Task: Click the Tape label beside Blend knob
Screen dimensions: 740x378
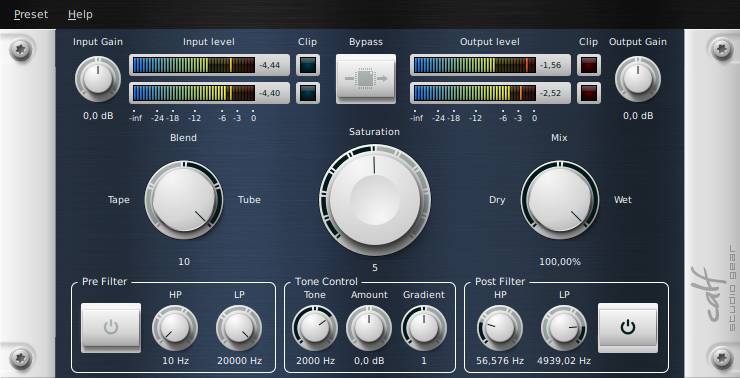Action: [x=119, y=200]
